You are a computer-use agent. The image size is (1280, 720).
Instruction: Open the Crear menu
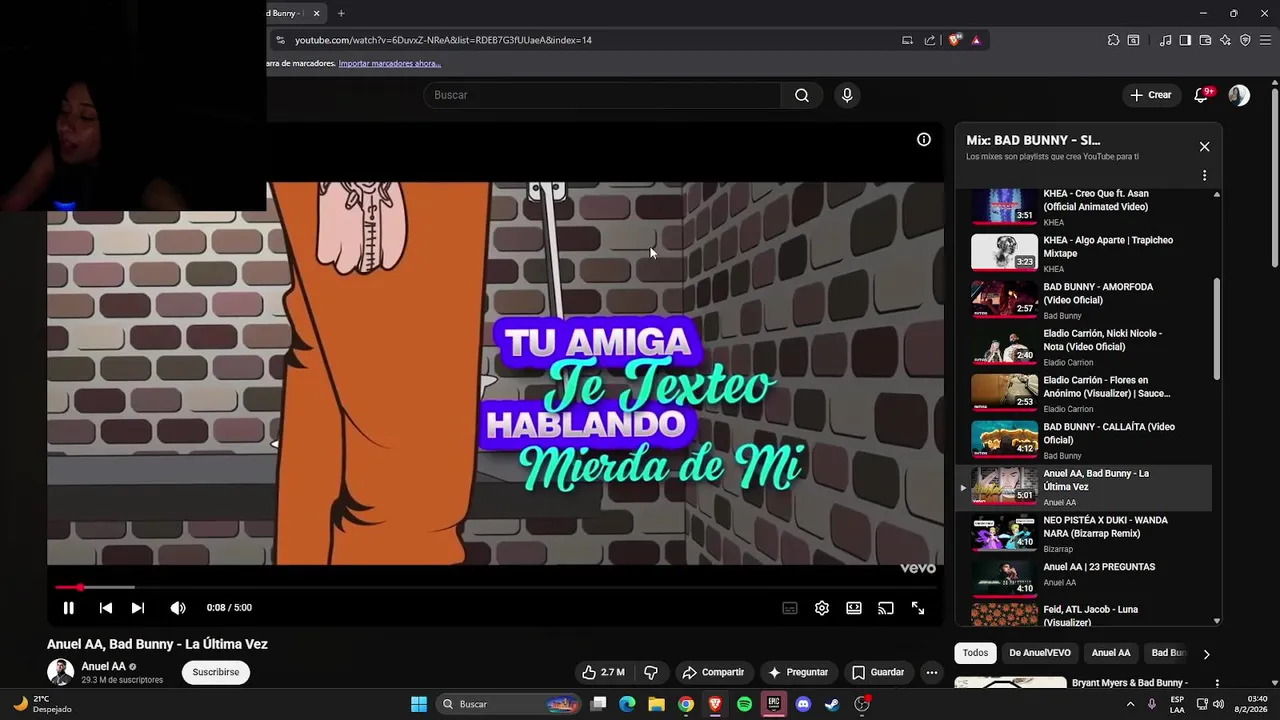pyautogui.click(x=1150, y=95)
